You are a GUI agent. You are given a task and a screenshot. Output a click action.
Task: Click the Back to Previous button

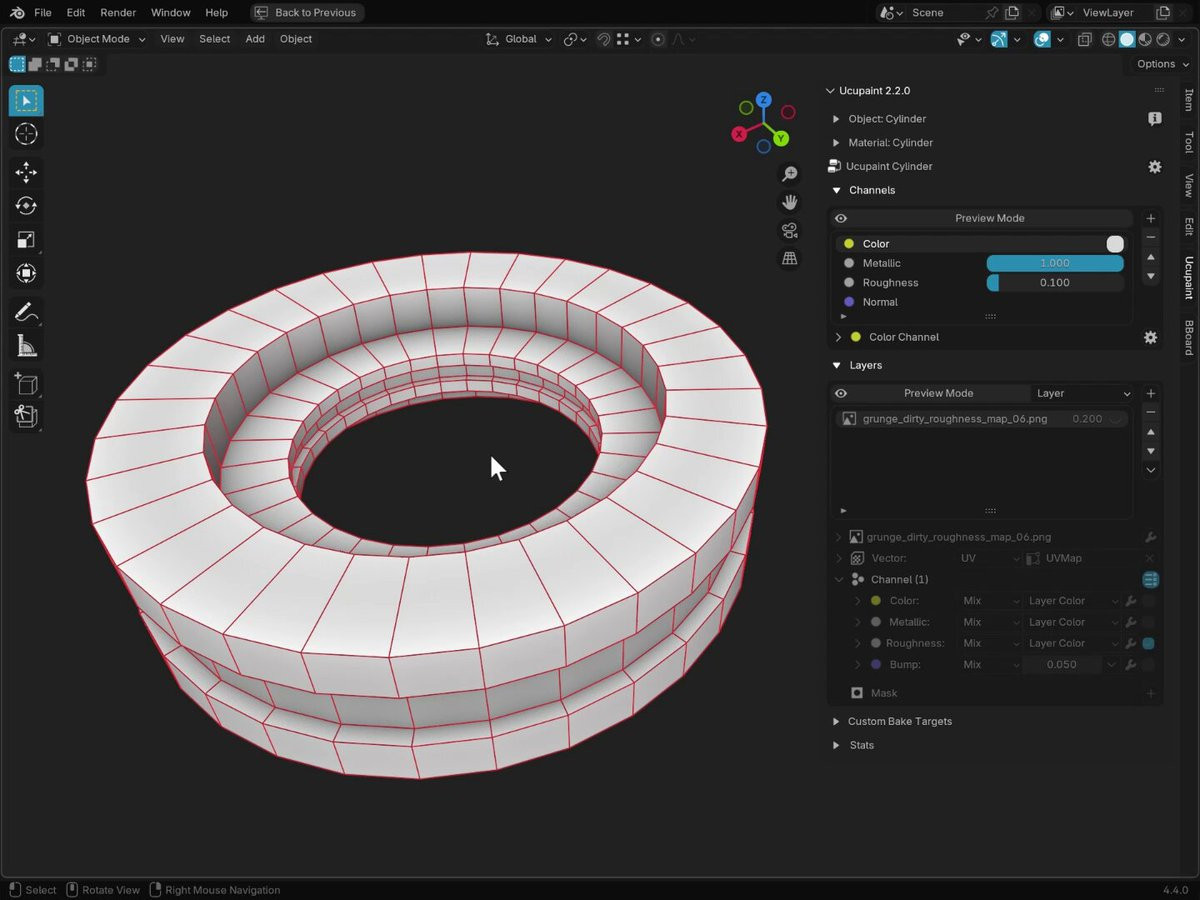(x=306, y=13)
